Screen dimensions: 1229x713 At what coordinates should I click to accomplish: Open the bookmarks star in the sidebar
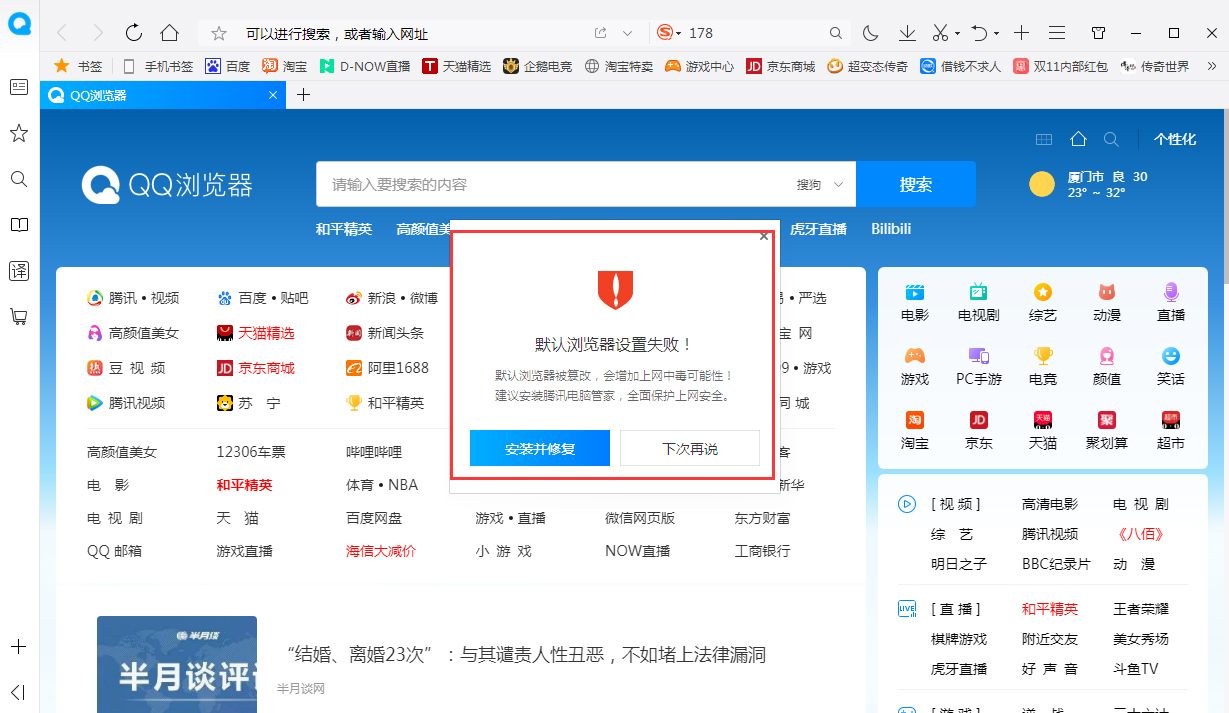point(18,133)
